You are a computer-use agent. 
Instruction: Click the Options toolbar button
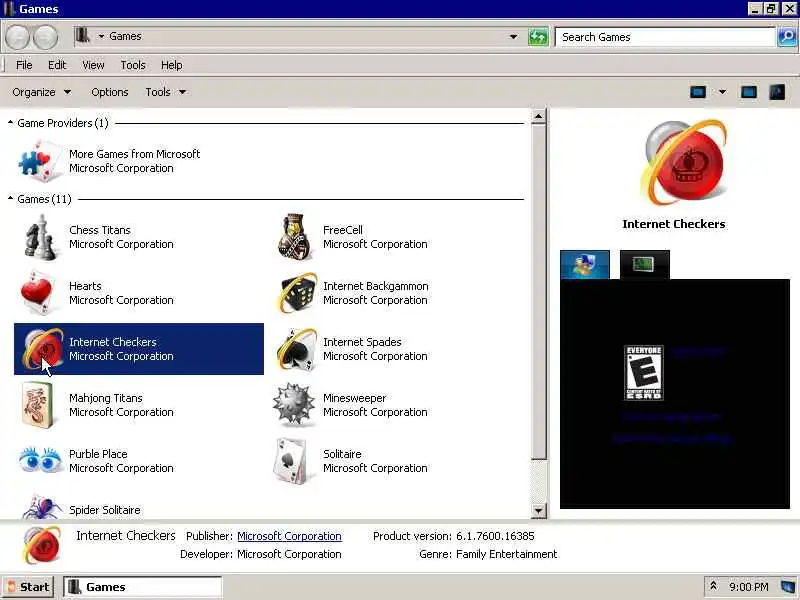[x=110, y=92]
